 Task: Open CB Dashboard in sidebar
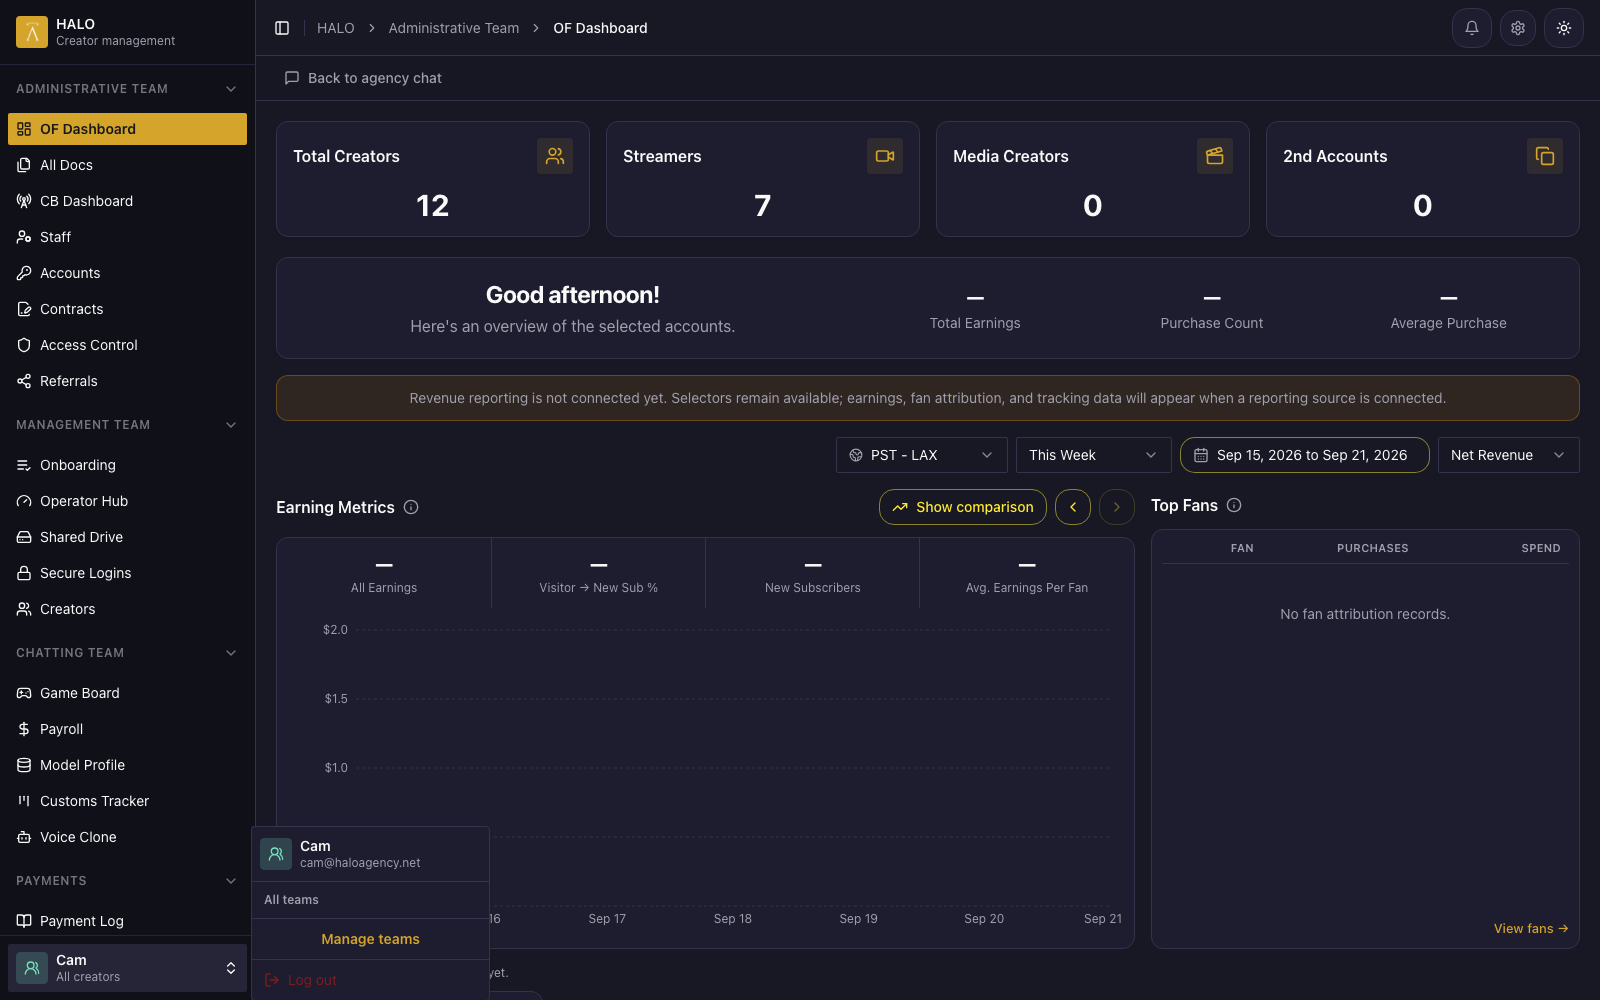(127, 201)
